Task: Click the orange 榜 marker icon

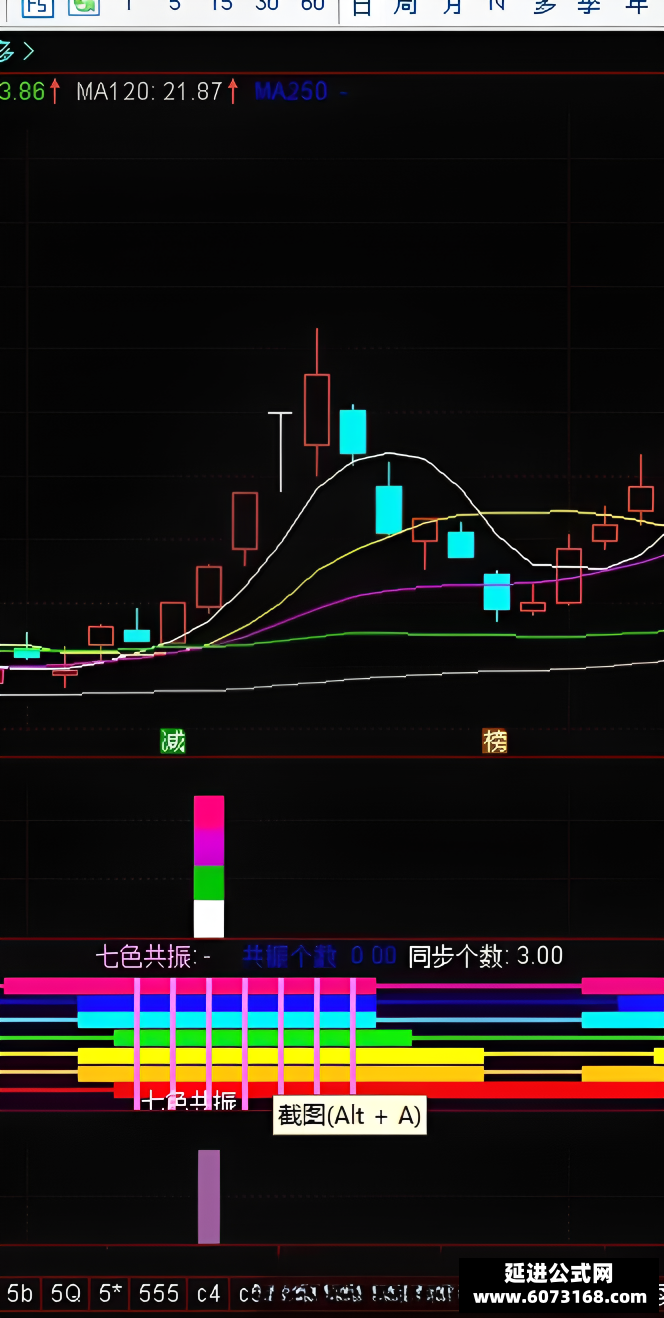Action: pyautogui.click(x=495, y=741)
